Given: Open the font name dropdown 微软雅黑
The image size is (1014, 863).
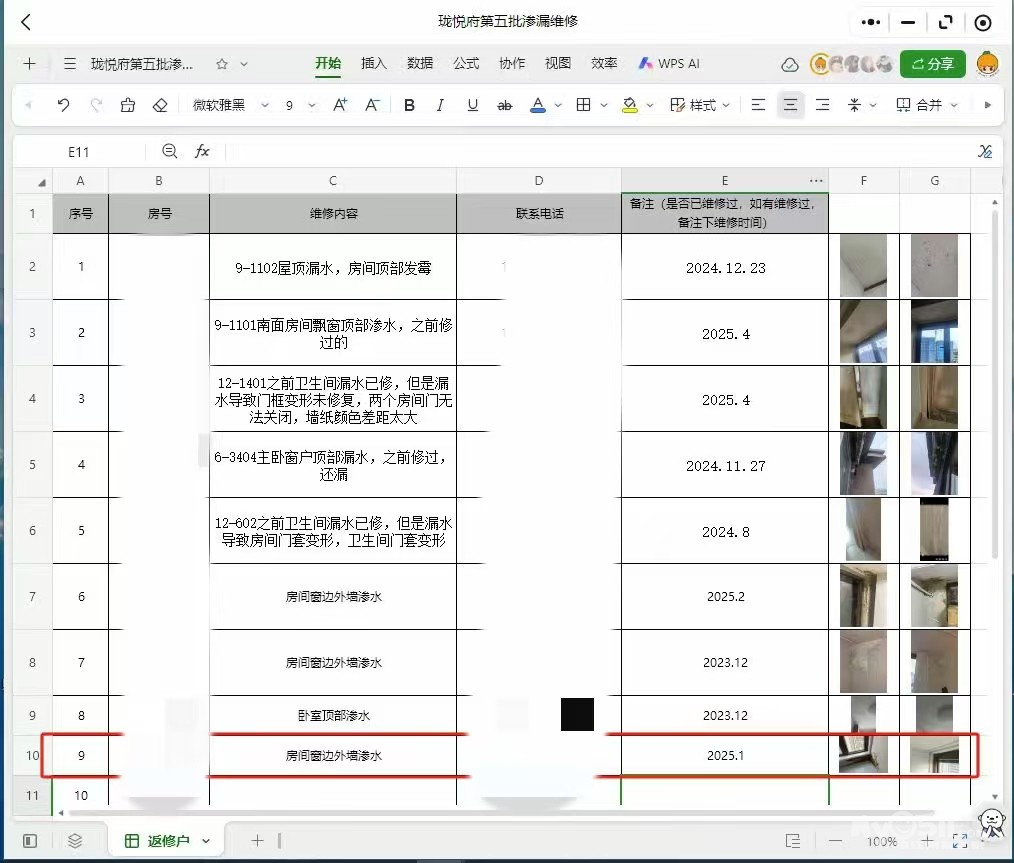Looking at the screenshot, I should coord(229,105).
